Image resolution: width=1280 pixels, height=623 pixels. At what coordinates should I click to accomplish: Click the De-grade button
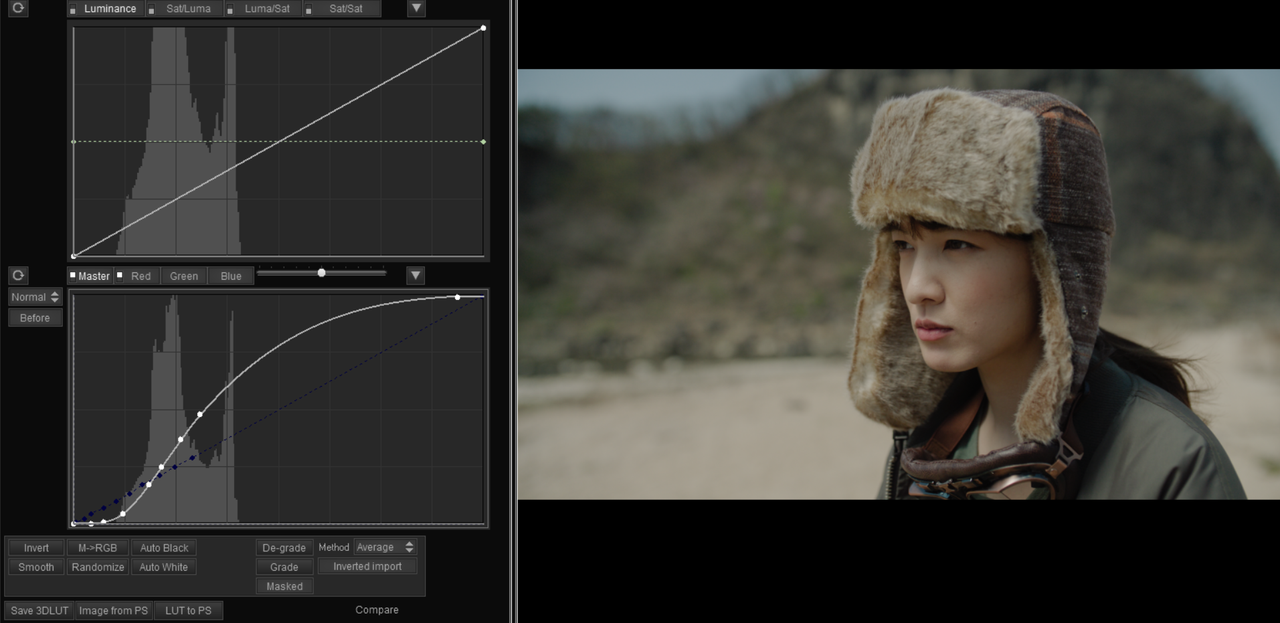[284, 548]
